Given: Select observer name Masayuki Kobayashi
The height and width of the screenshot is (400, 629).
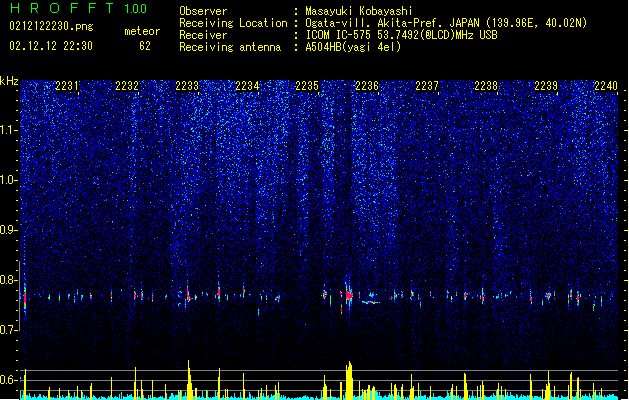Looking at the screenshot, I should (x=359, y=11).
